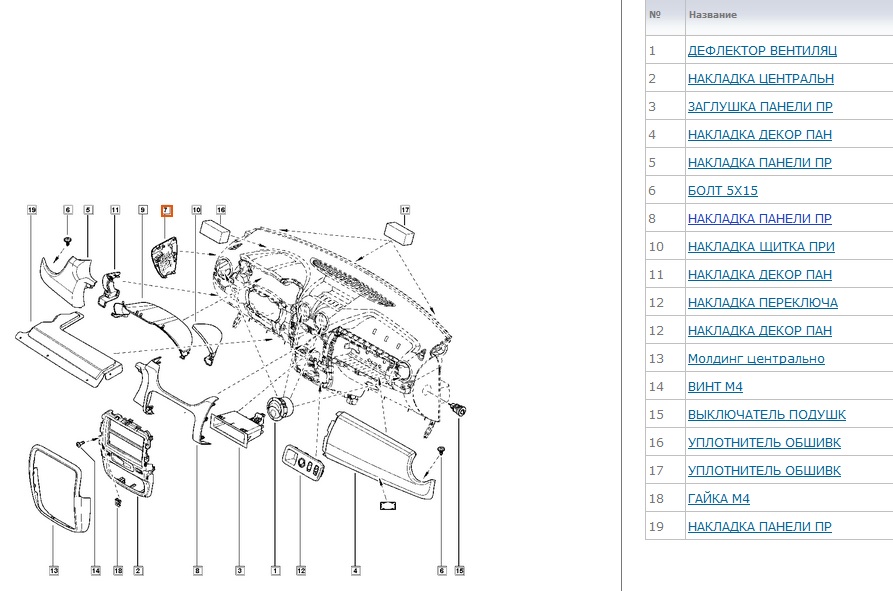Open НАКЛАДКА ДЕКОР ПАН link in row 11

(x=760, y=274)
